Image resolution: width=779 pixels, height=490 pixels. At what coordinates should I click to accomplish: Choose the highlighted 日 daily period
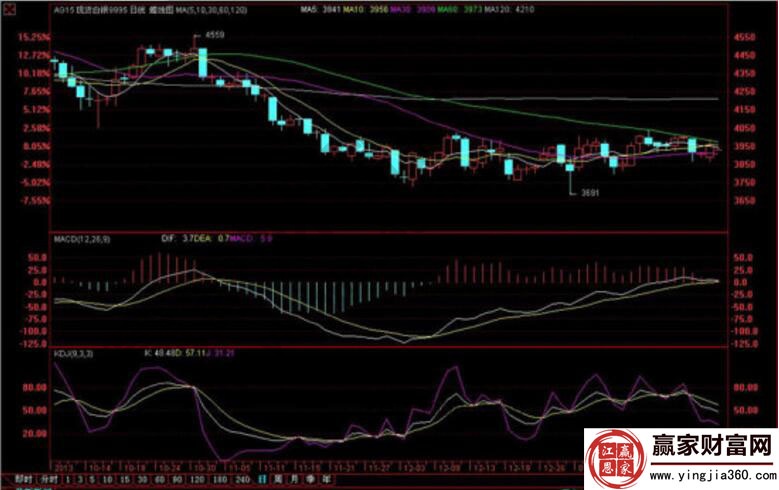point(263,479)
